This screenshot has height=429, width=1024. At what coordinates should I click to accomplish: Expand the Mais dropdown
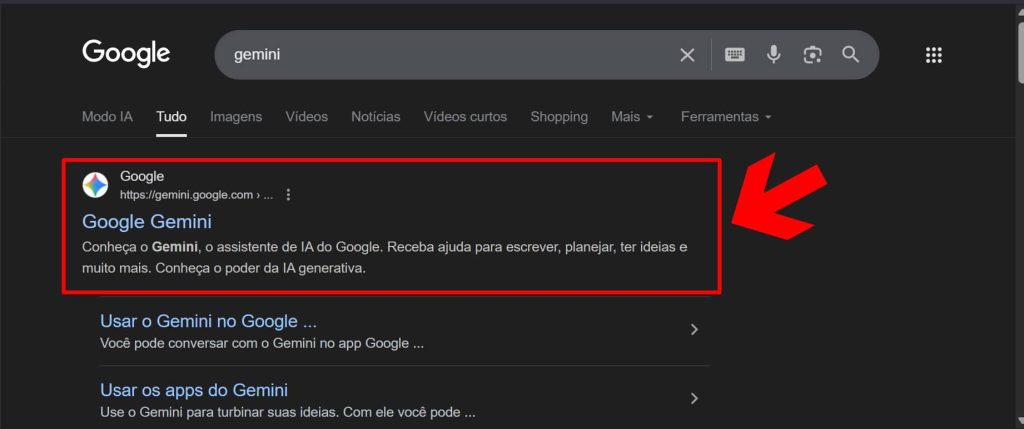(x=632, y=117)
